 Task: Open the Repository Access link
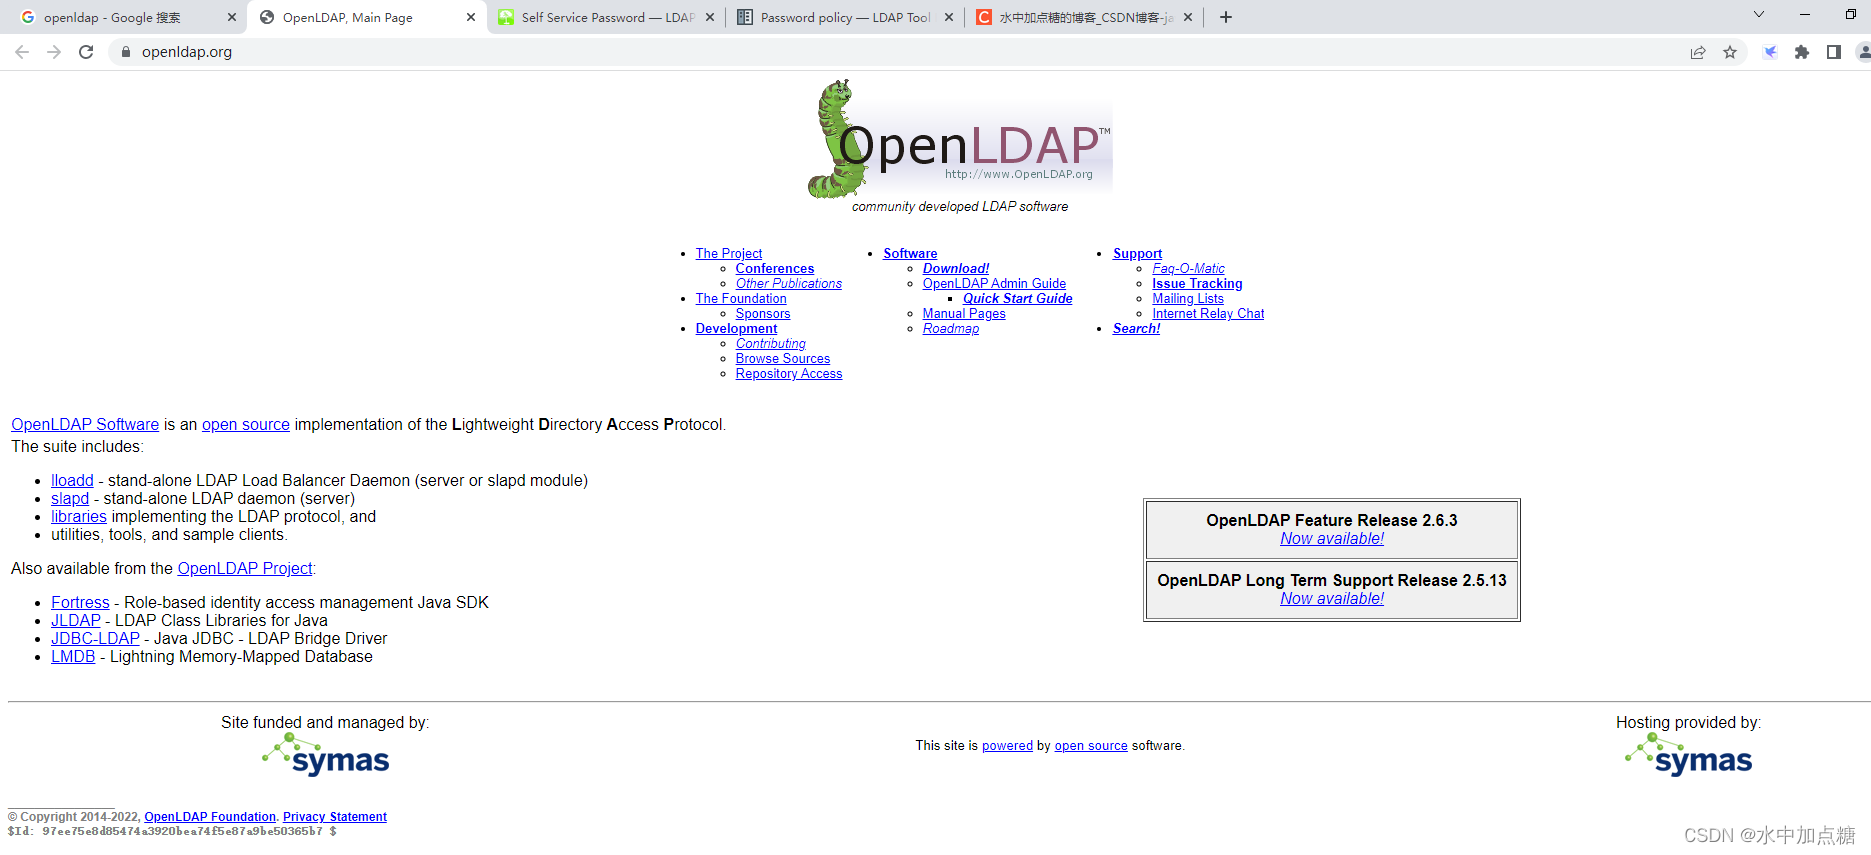pyautogui.click(x=789, y=374)
